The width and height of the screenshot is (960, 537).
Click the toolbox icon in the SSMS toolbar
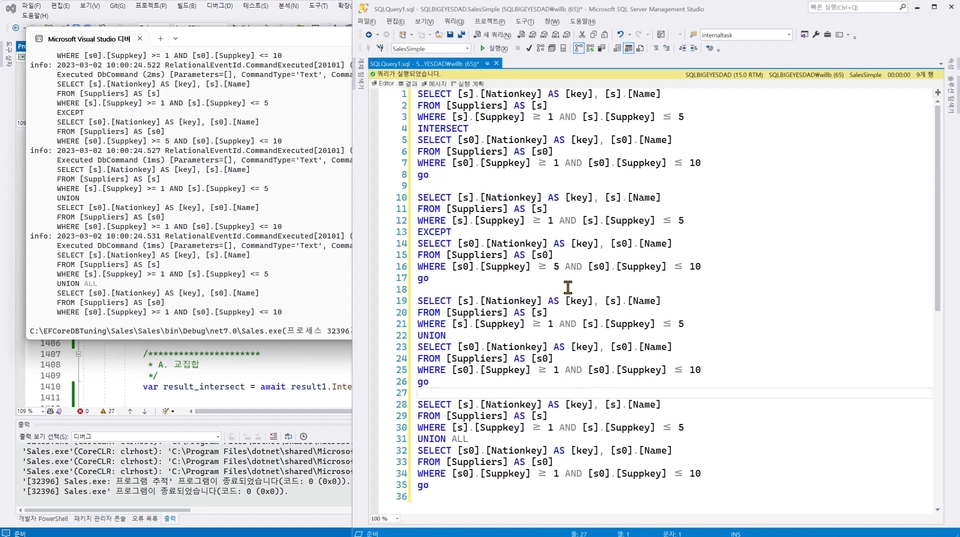click(827, 35)
